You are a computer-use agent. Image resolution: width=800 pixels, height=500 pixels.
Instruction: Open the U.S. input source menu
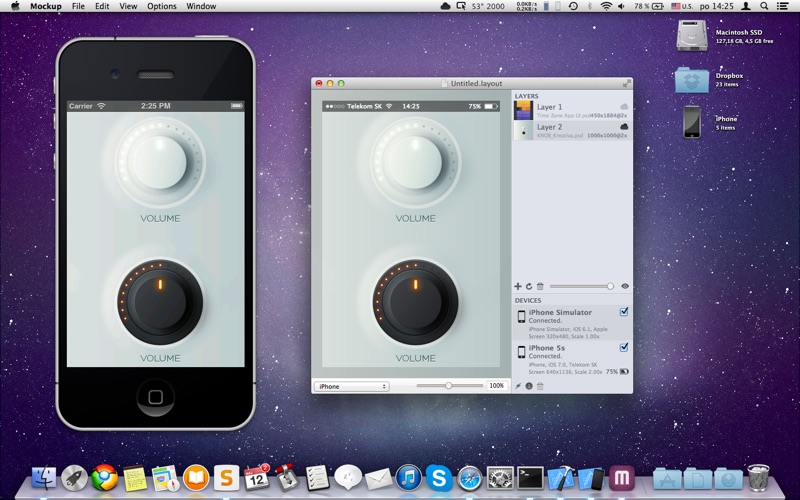[682, 6]
